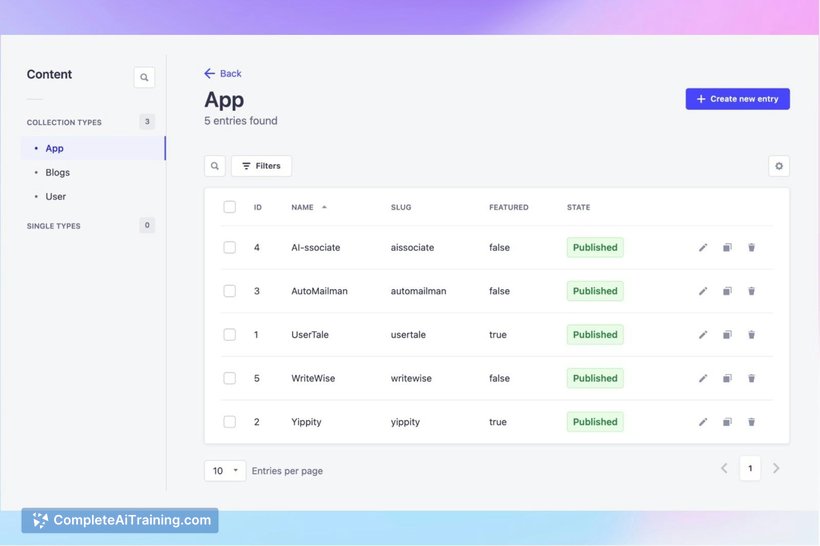Duplicate the UserTale entry
The width and height of the screenshot is (820, 546).
(727, 335)
